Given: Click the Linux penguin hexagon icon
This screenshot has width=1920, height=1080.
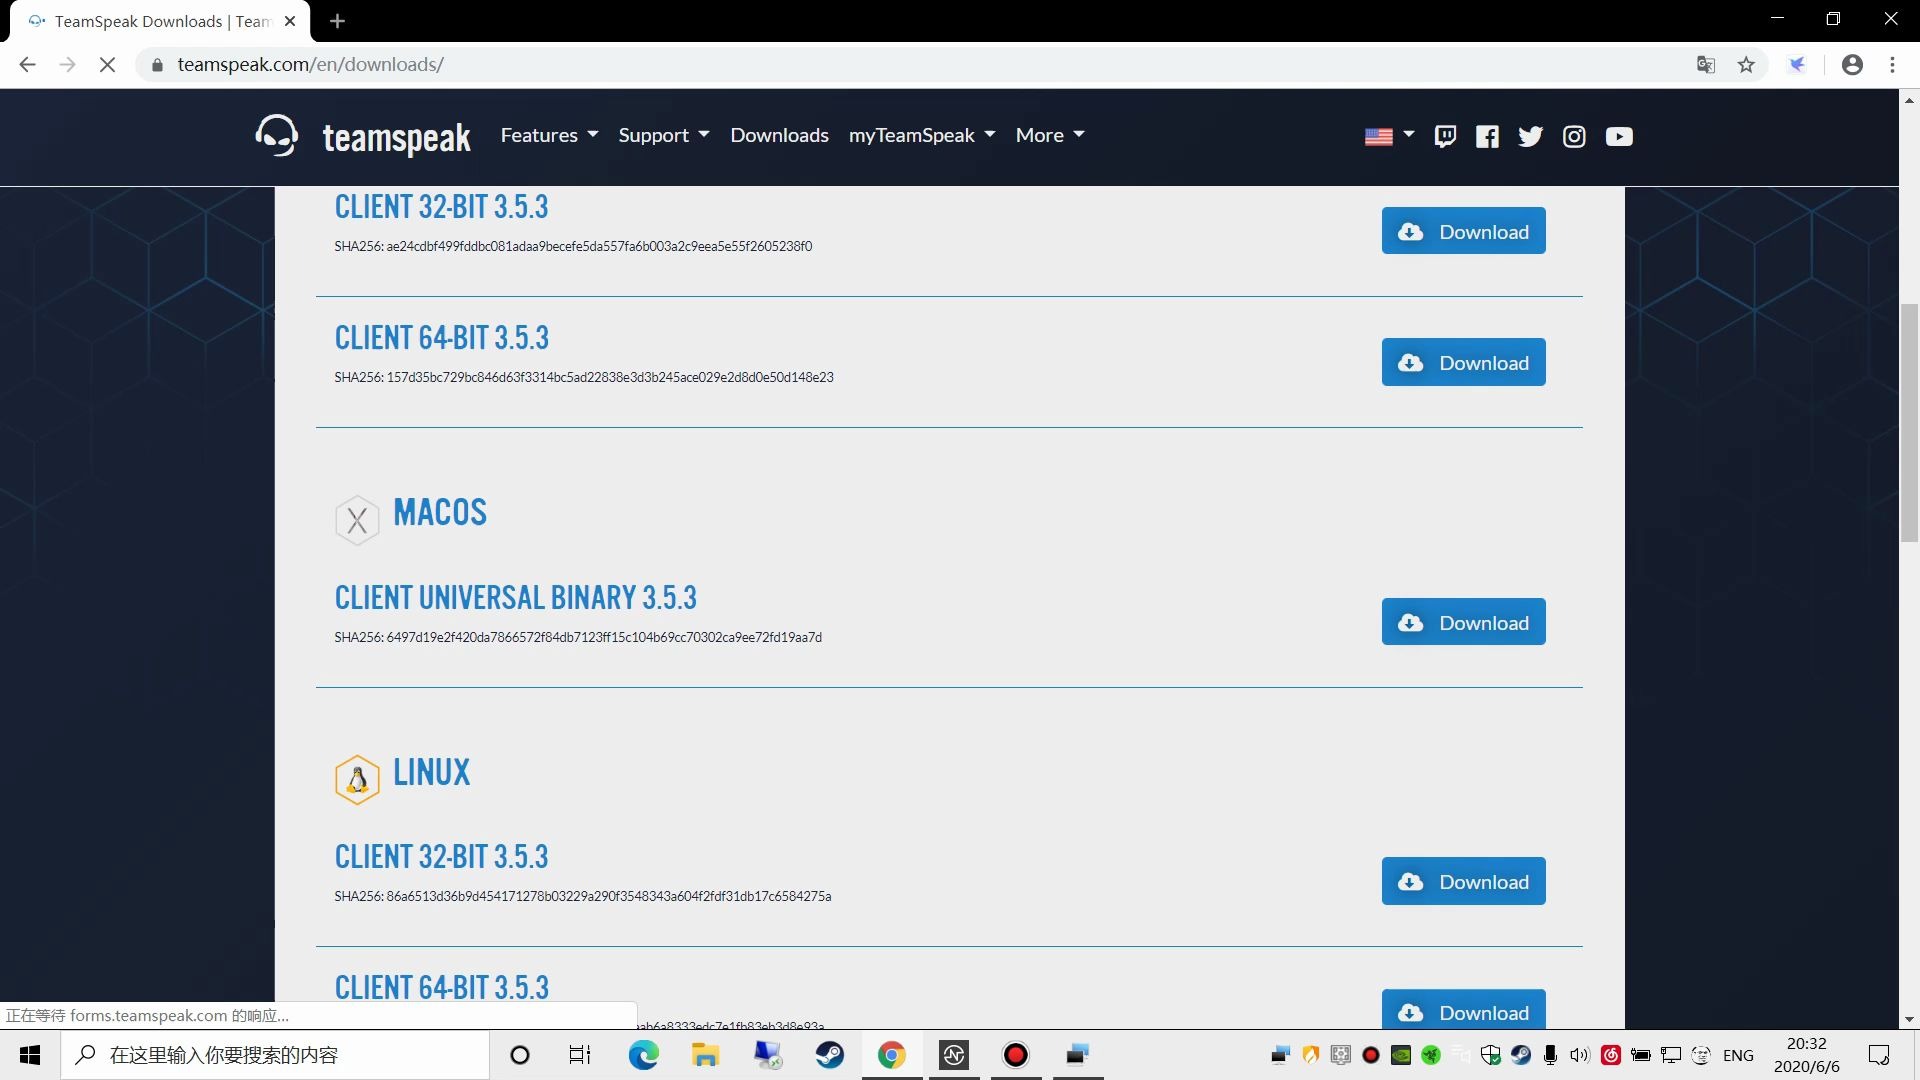Looking at the screenshot, I should tap(357, 780).
